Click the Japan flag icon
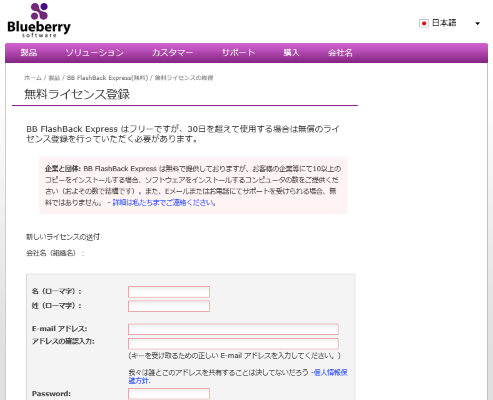Viewport: 493px width, 400px height. tap(424, 23)
